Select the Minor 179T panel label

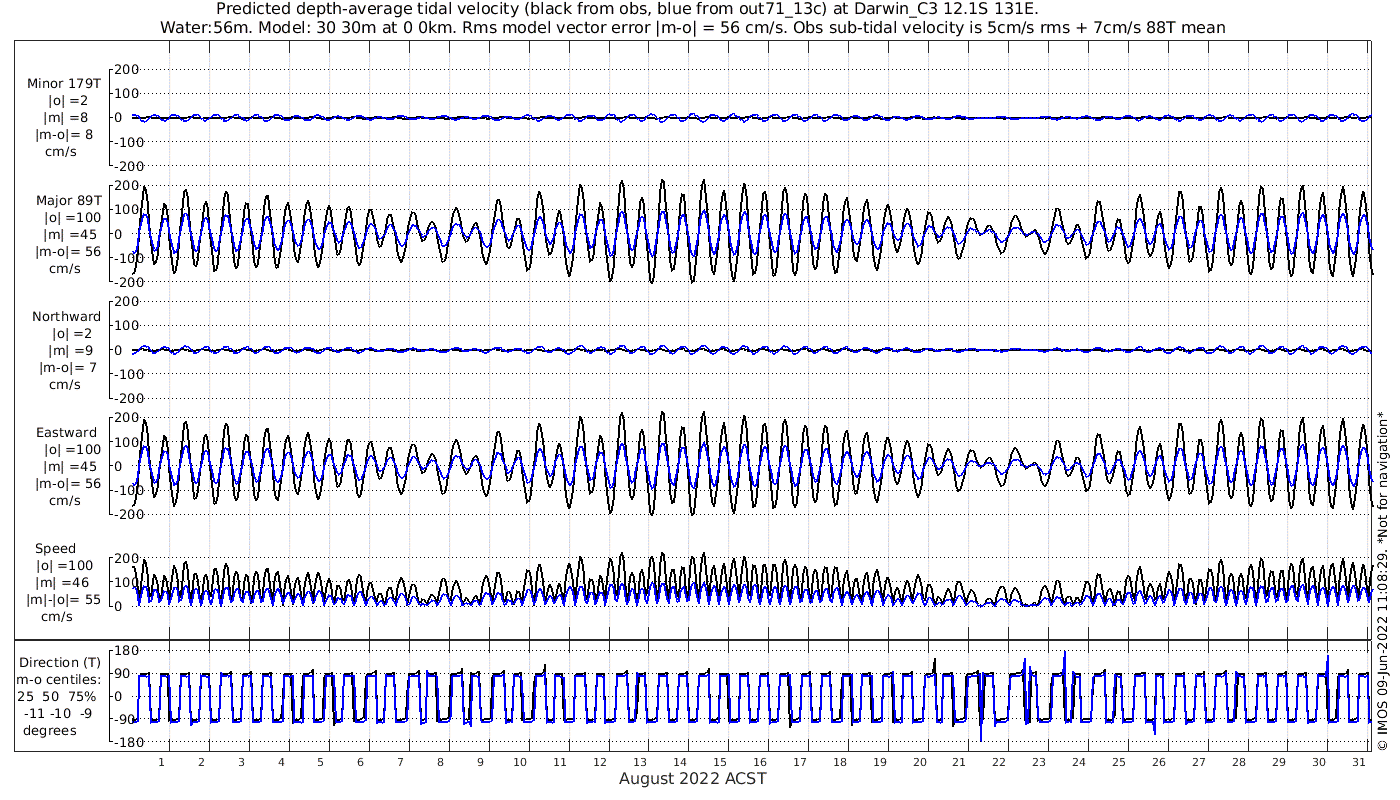pyautogui.click(x=64, y=83)
